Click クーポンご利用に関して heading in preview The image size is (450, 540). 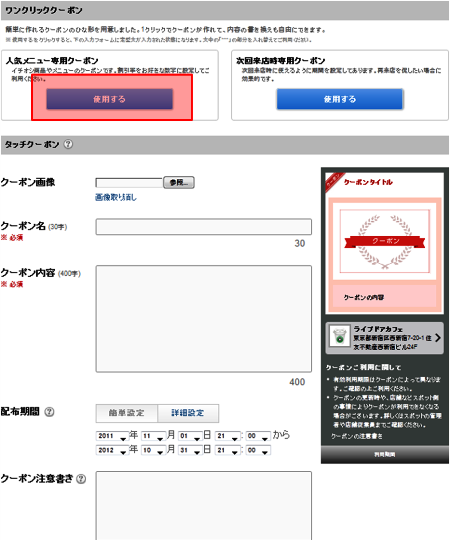tap(363, 367)
